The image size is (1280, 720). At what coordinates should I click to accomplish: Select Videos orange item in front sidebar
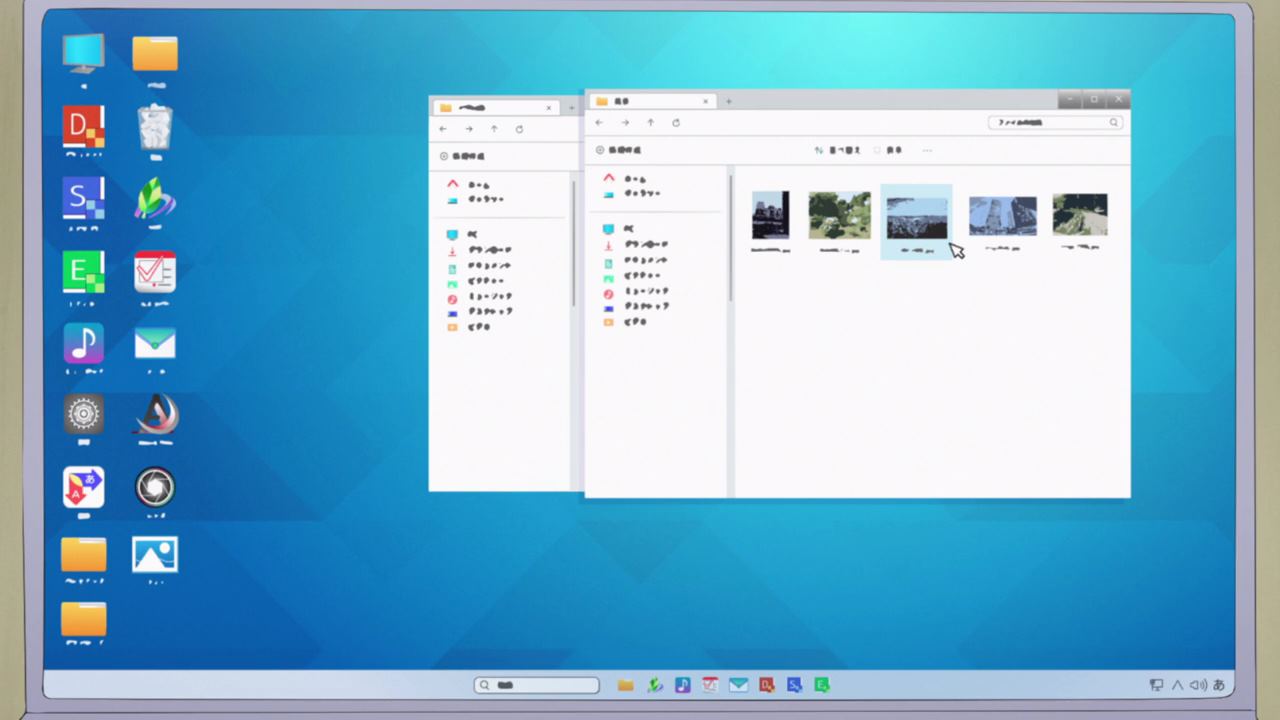pyautogui.click(x=625, y=322)
